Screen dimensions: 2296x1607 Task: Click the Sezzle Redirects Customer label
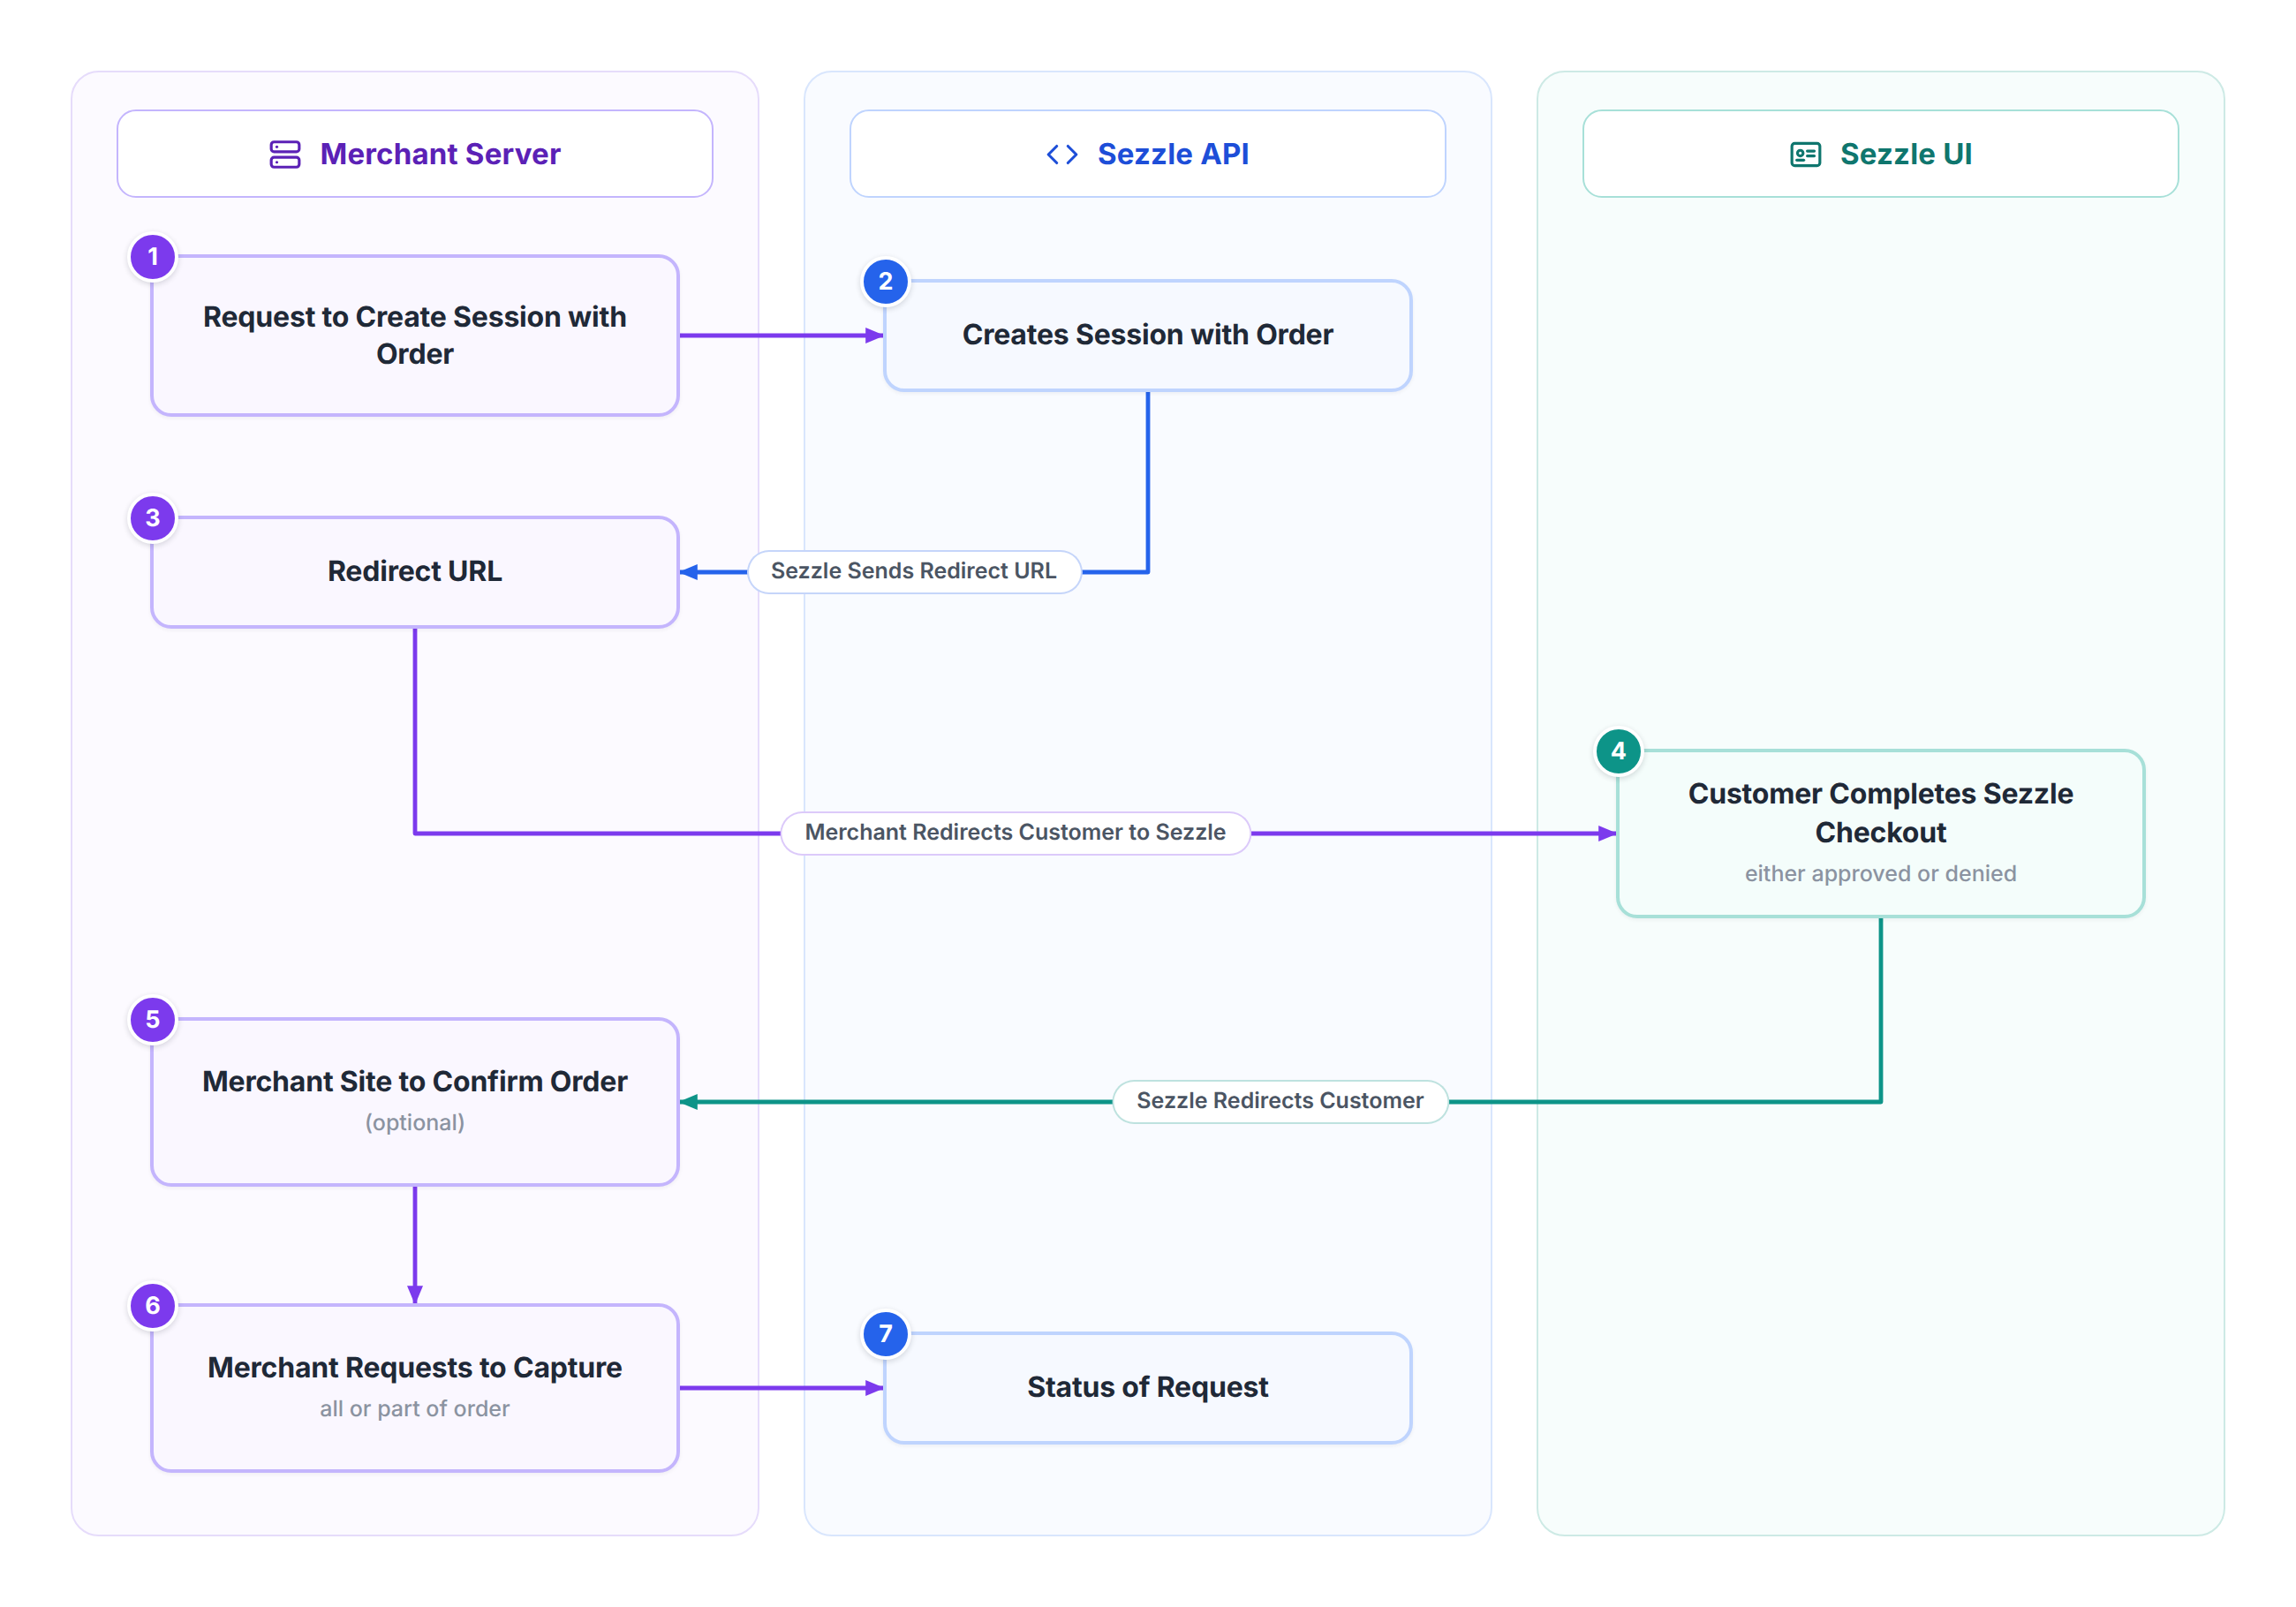tap(1280, 1101)
